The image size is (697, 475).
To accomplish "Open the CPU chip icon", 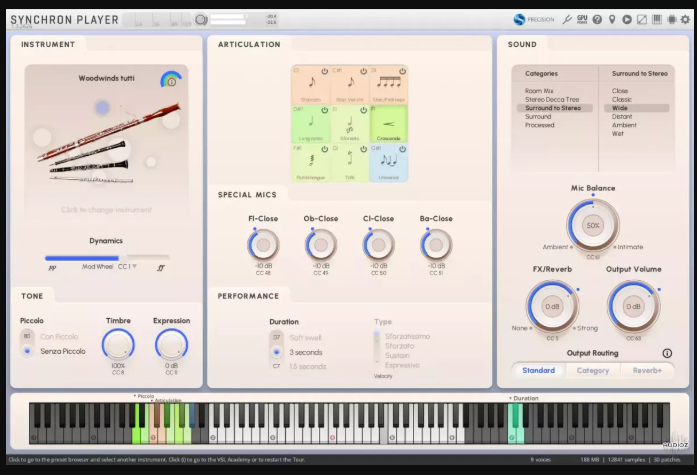I will coord(672,20).
